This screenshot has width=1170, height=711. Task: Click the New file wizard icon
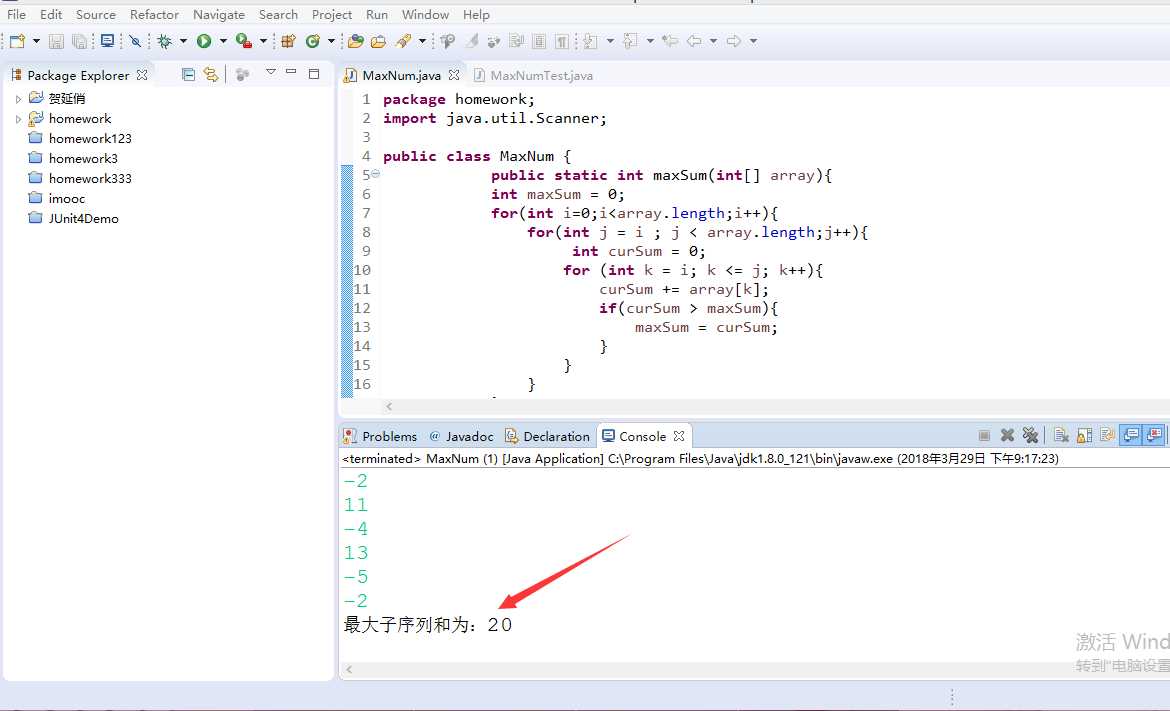[17, 41]
